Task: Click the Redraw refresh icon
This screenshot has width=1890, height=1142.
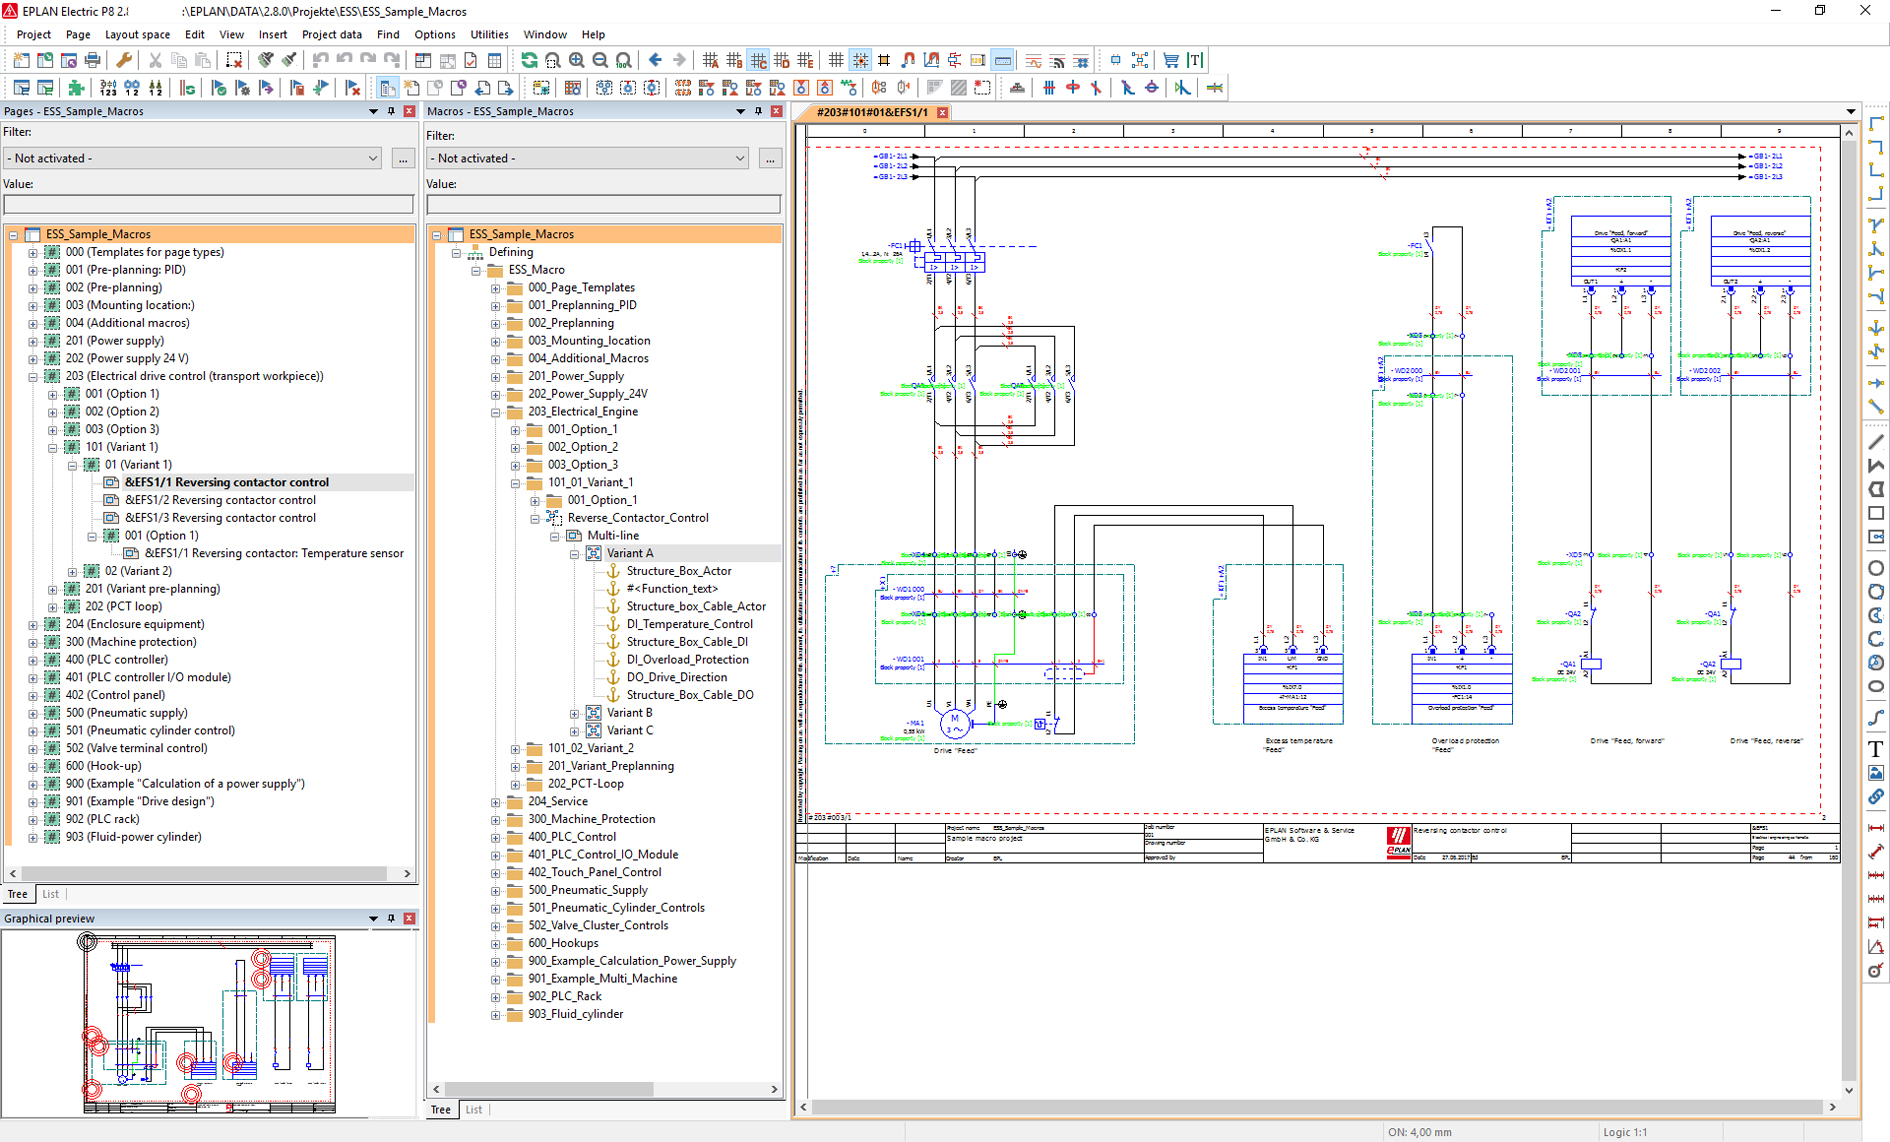Action: [x=529, y=61]
